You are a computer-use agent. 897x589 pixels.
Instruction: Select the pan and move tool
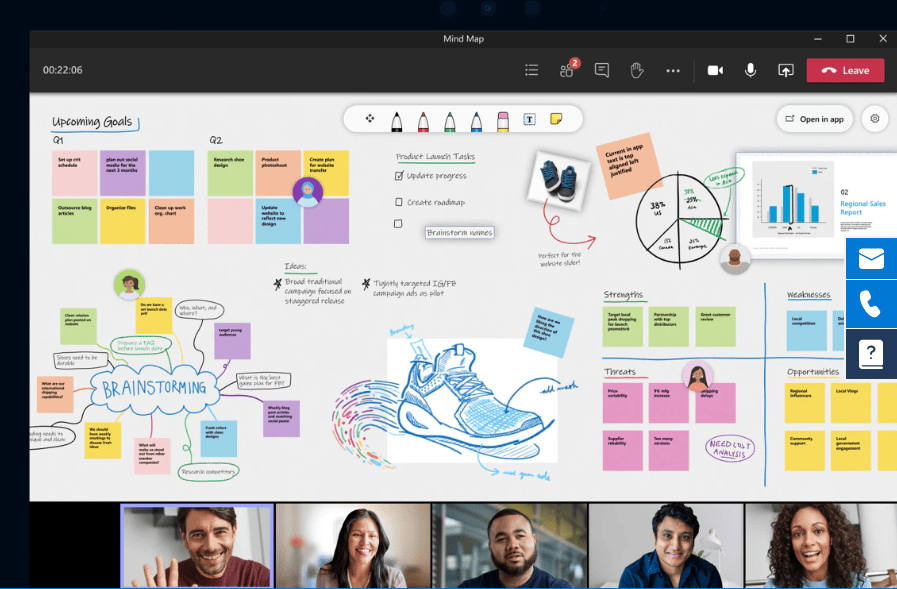point(370,118)
